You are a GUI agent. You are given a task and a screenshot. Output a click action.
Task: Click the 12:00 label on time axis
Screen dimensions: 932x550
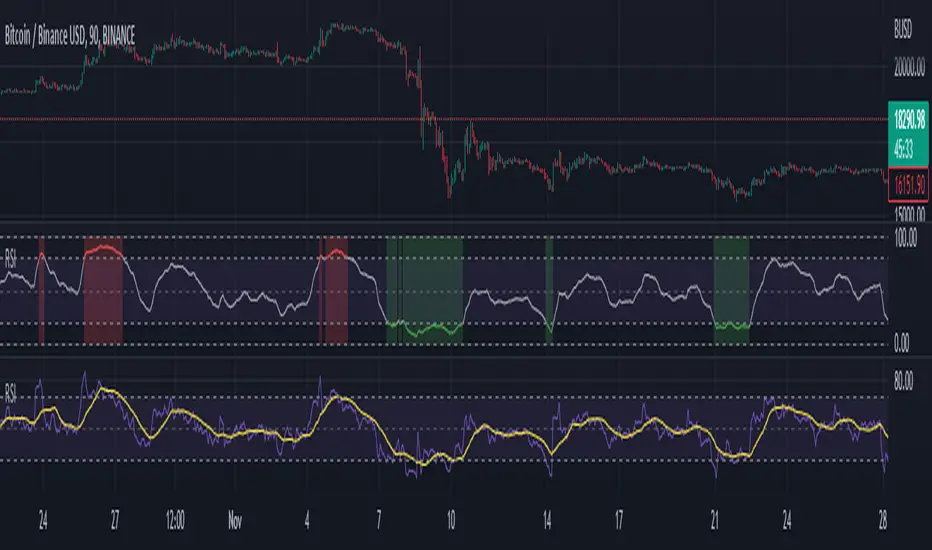175,521
